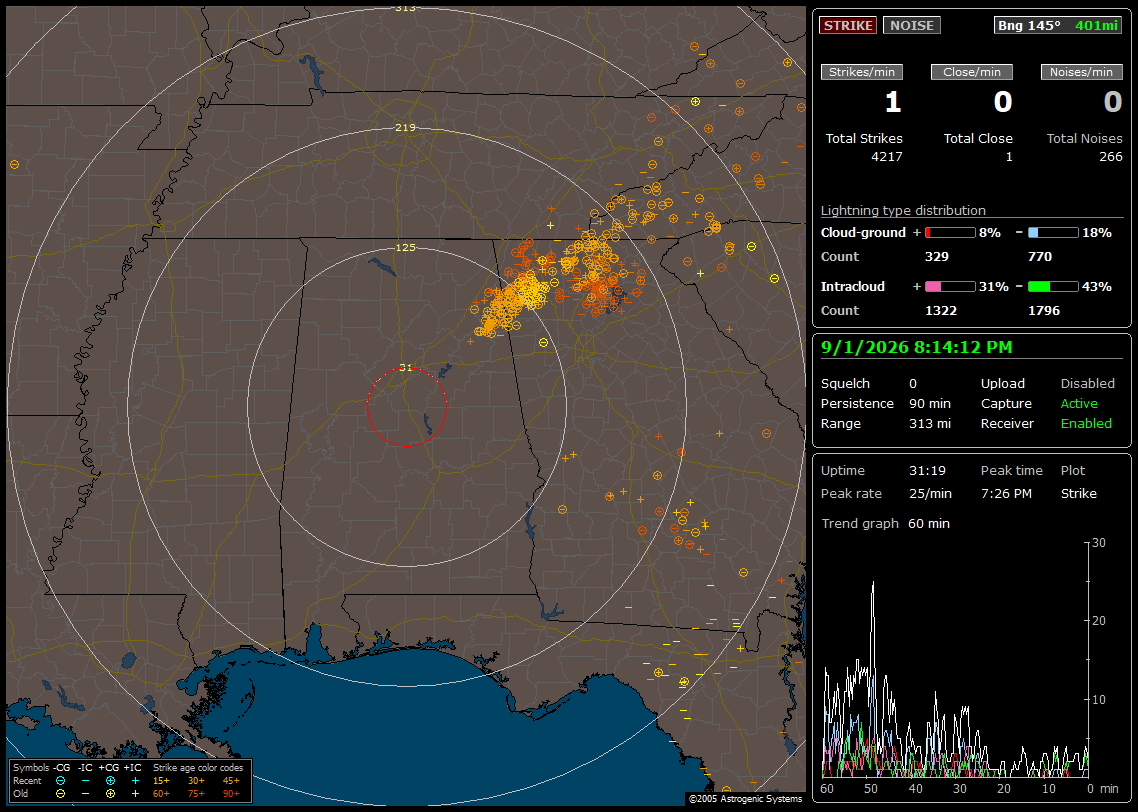Select the Strikes/min label box
The image size is (1138, 812).
coord(861,72)
